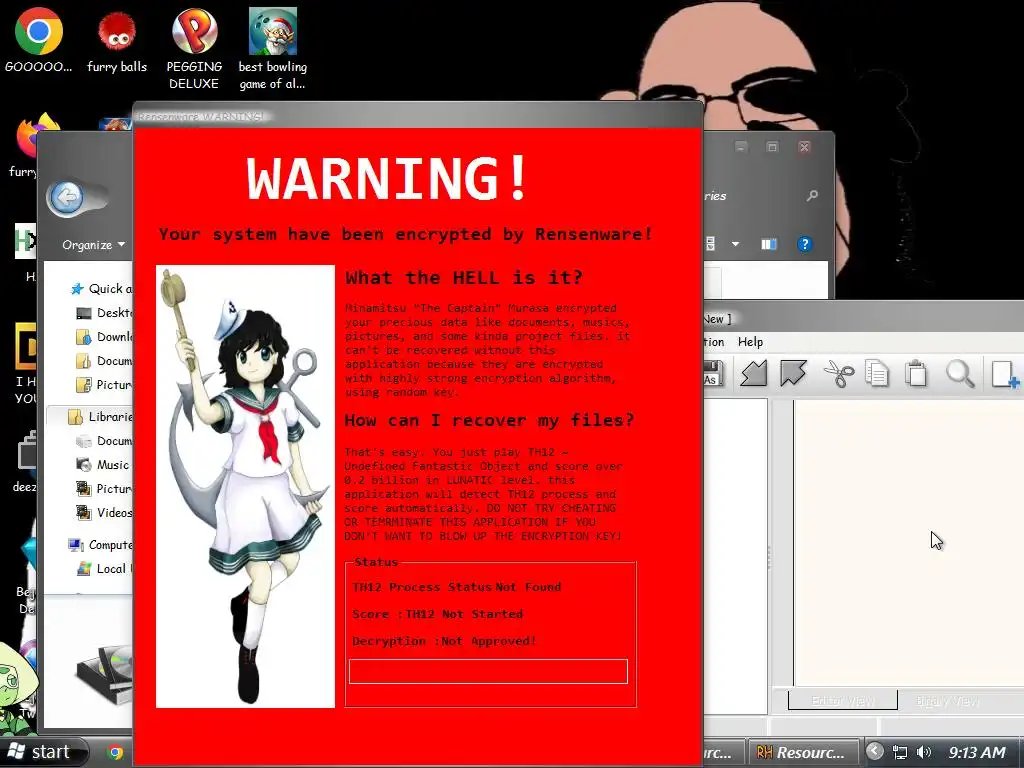Click the 9:13 AM taskbar clock
Image resolution: width=1024 pixels, height=768 pixels.
point(977,752)
